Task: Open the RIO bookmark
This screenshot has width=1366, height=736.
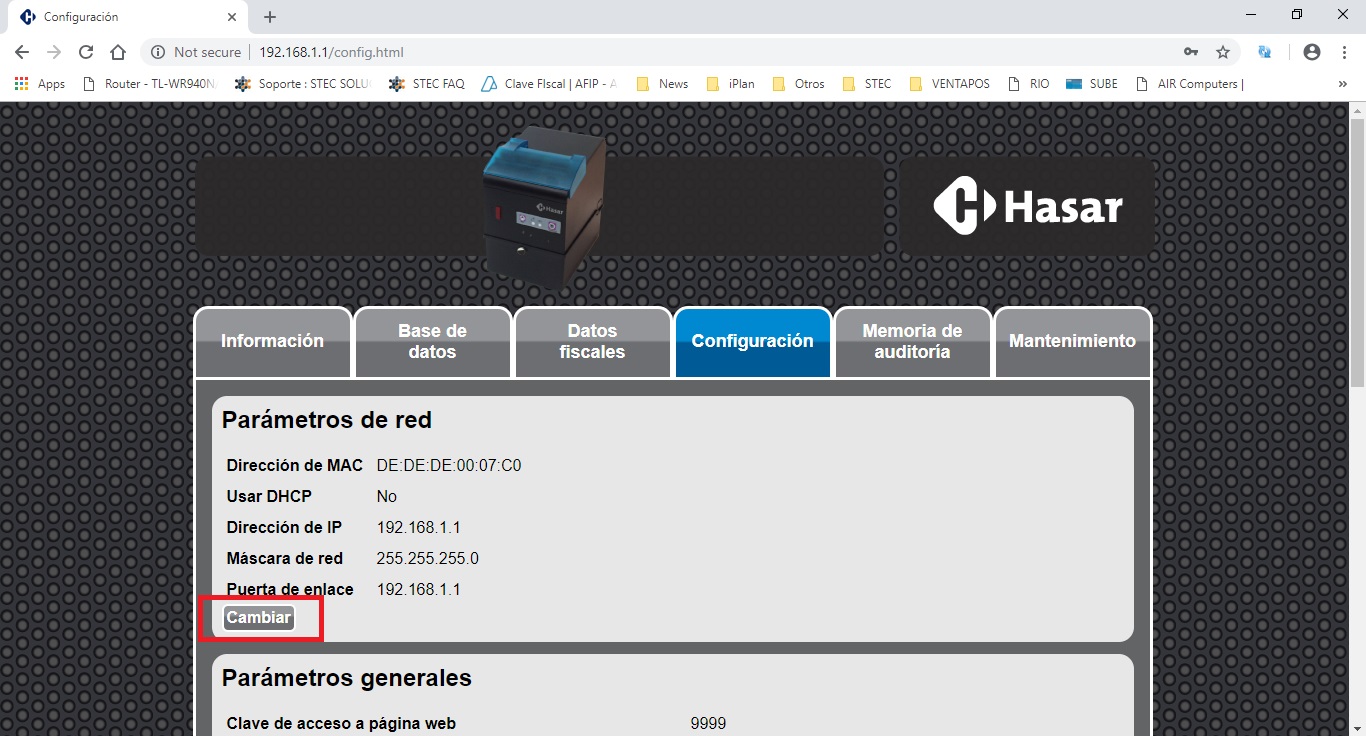Action: pyautogui.click(x=1028, y=84)
